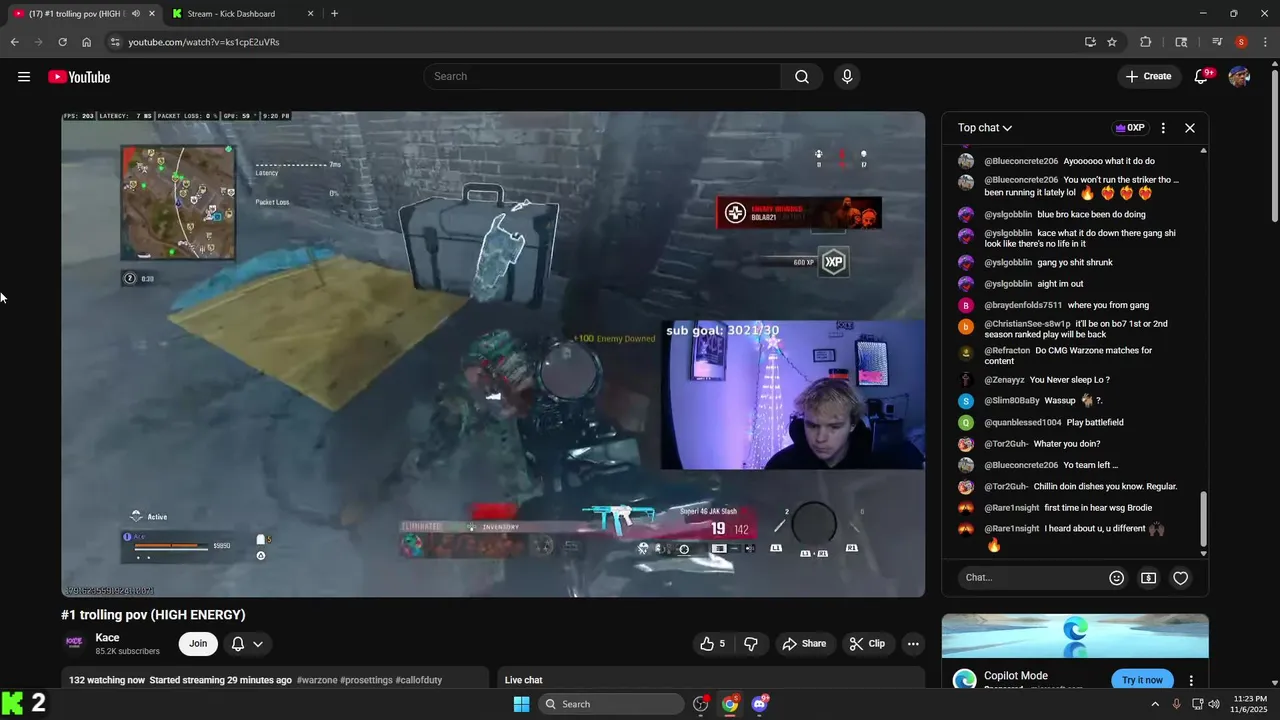This screenshot has height=720, width=1280.
Task: Focus the YouTube search field
Action: (603, 77)
